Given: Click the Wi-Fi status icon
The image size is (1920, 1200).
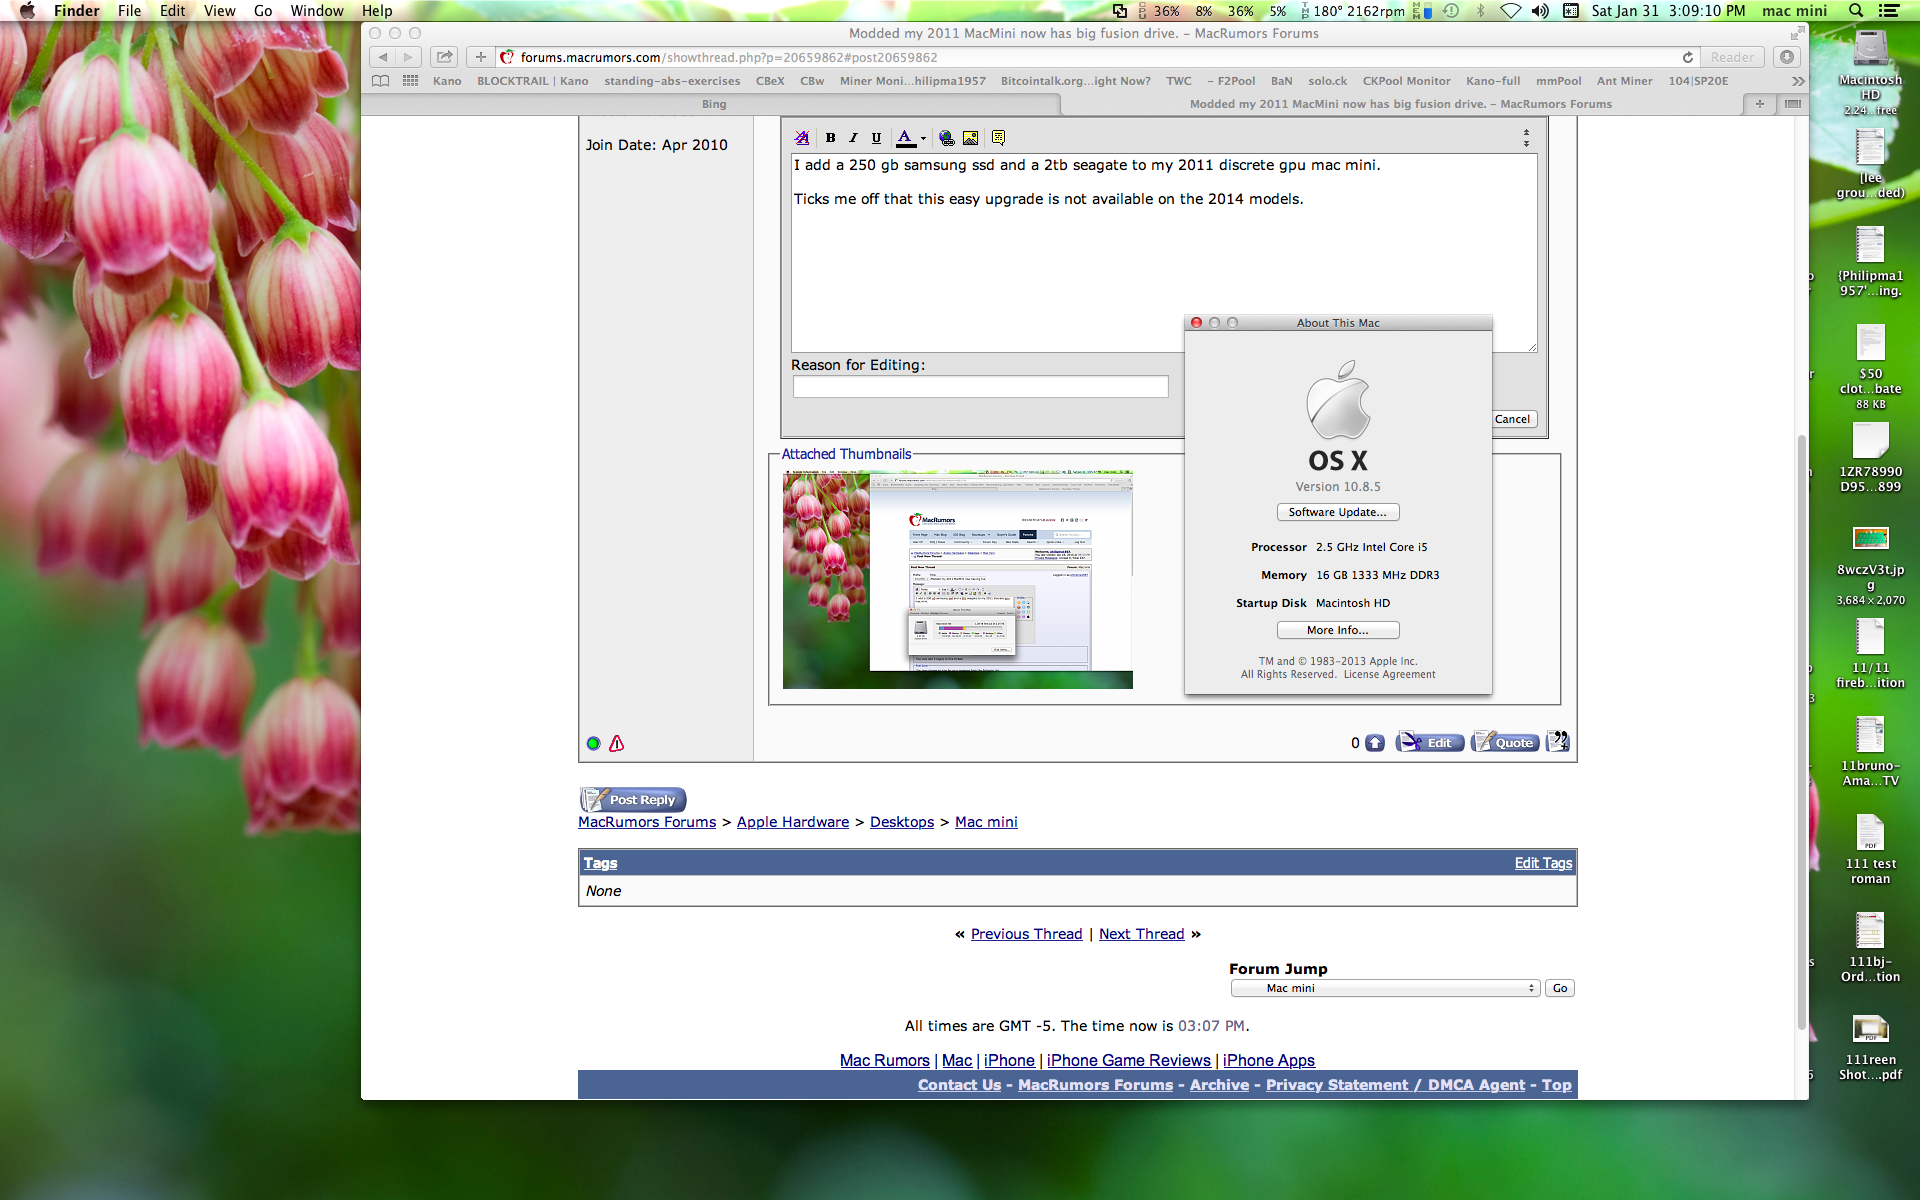Looking at the screenshot, I should click(1510, 11).
